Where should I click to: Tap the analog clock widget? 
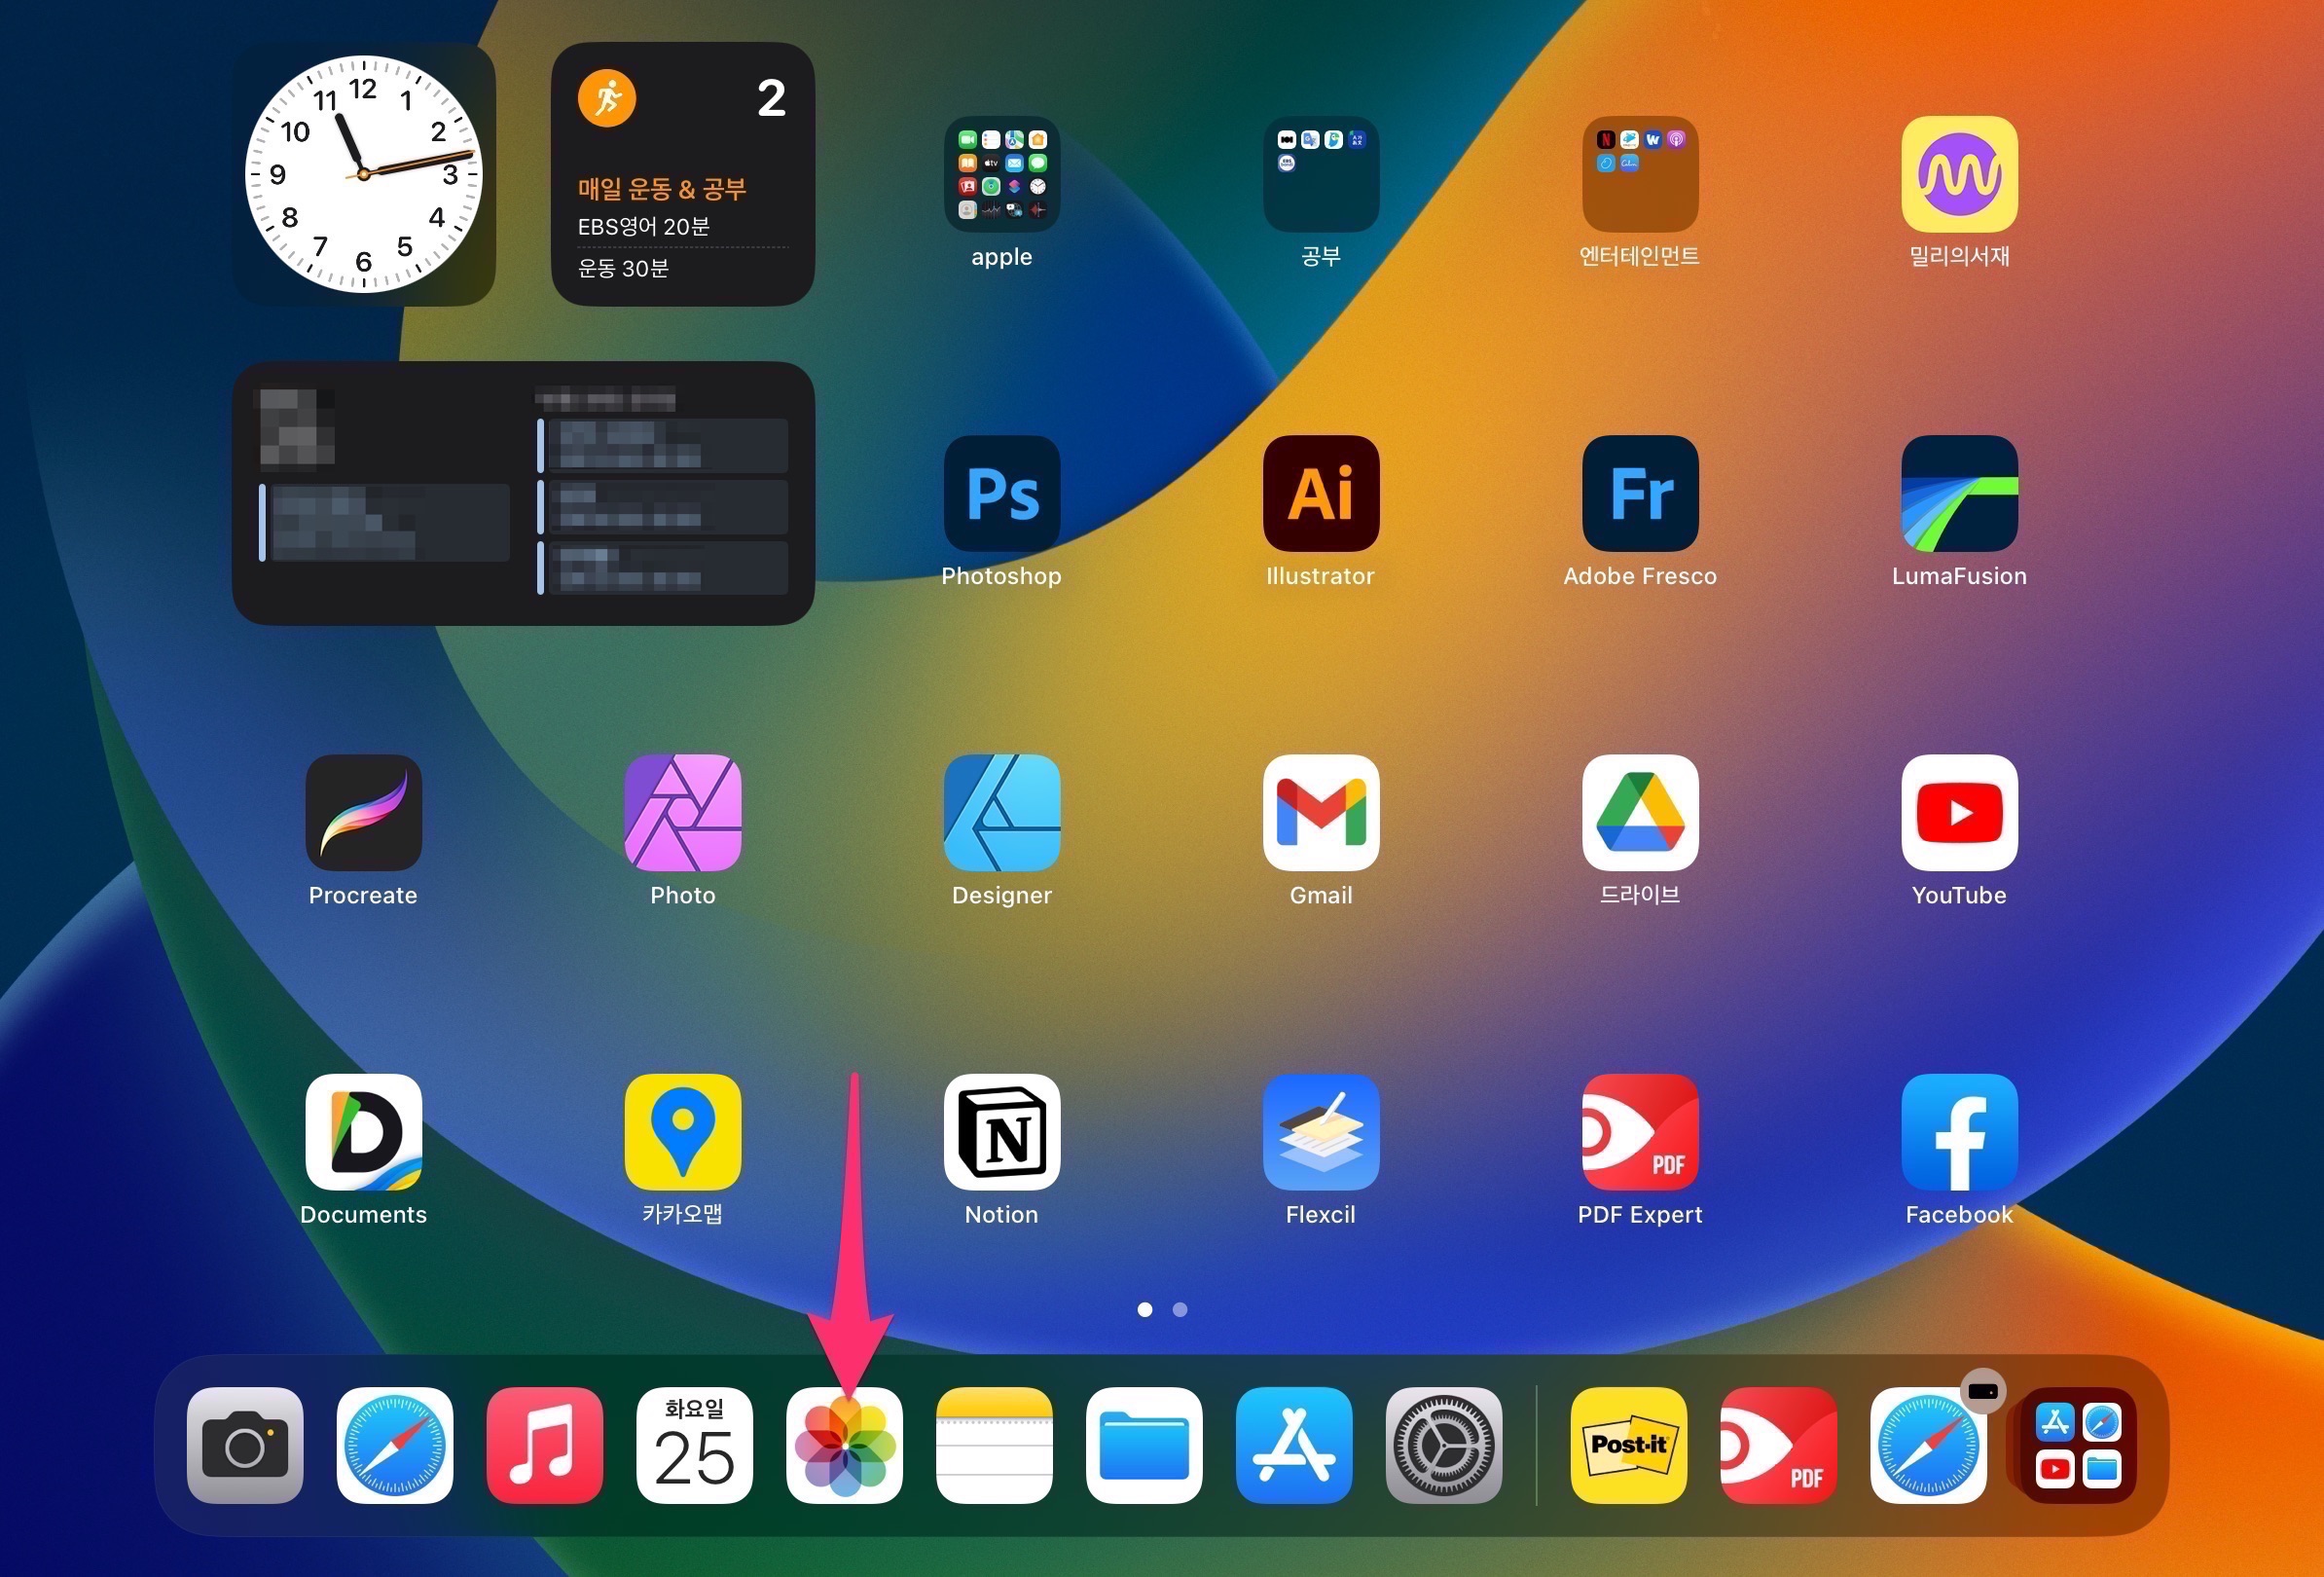coord(363,174)
